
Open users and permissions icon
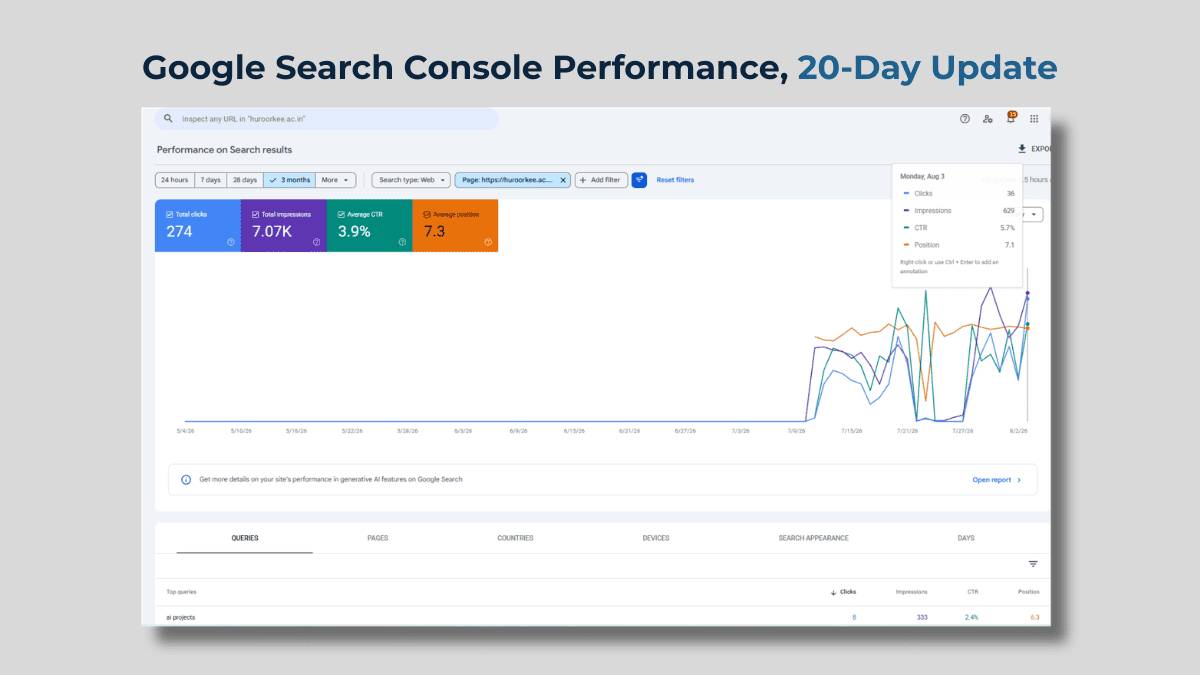988,118
